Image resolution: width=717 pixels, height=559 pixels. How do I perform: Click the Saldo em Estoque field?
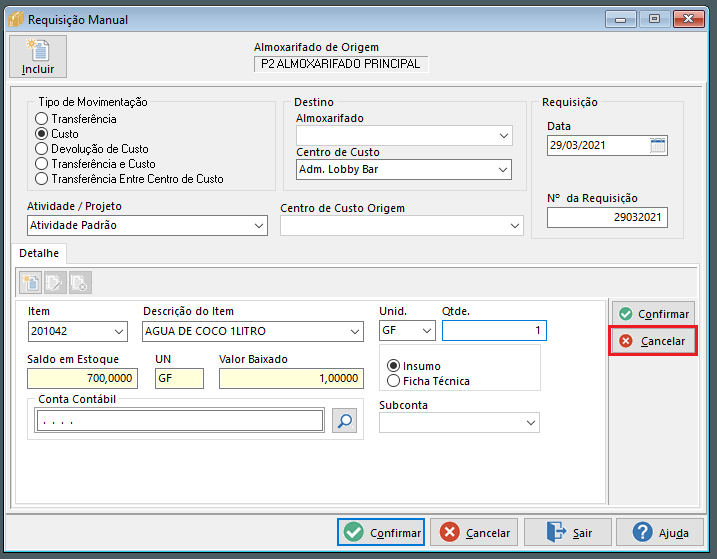82,378
